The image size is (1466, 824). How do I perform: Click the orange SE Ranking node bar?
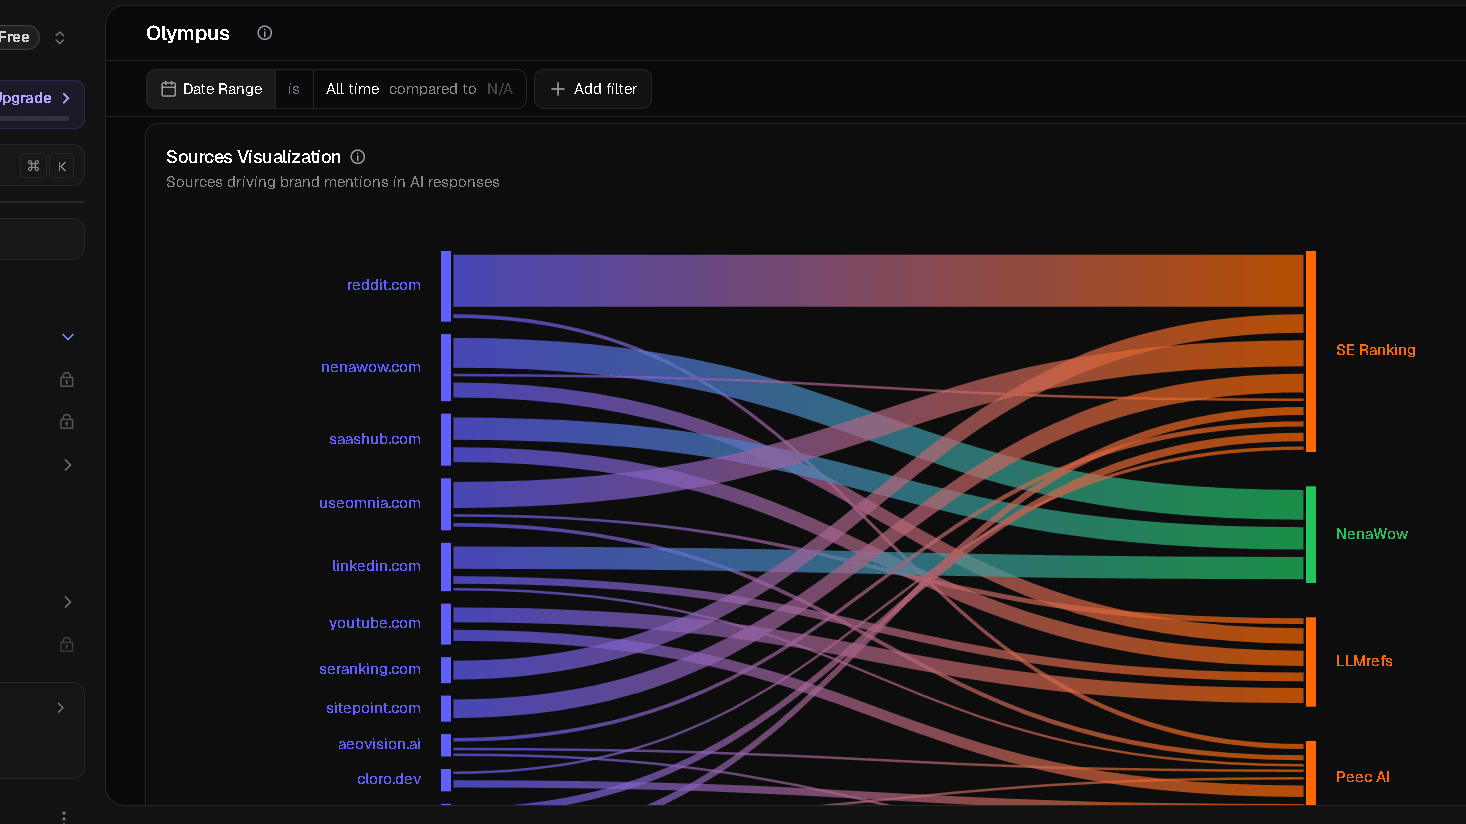tap(1311, 351)
